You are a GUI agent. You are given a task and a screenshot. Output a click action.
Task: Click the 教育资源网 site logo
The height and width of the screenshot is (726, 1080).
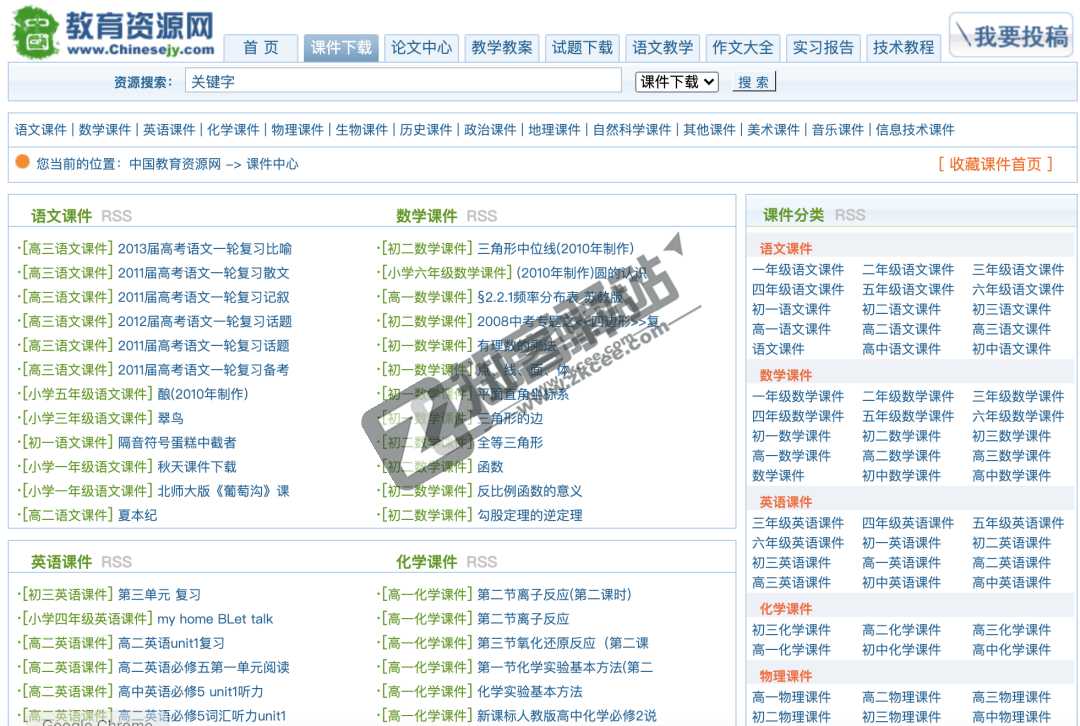[x=110, y=28]
